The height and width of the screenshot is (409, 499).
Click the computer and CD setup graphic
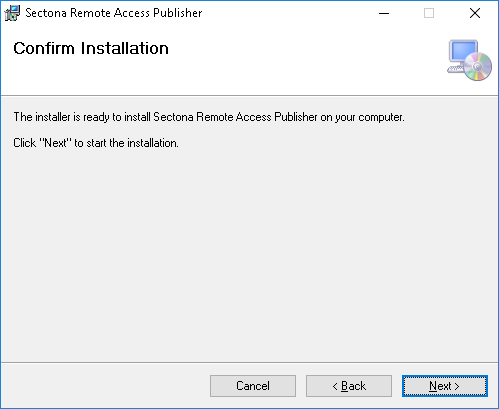tap(469, 60)
